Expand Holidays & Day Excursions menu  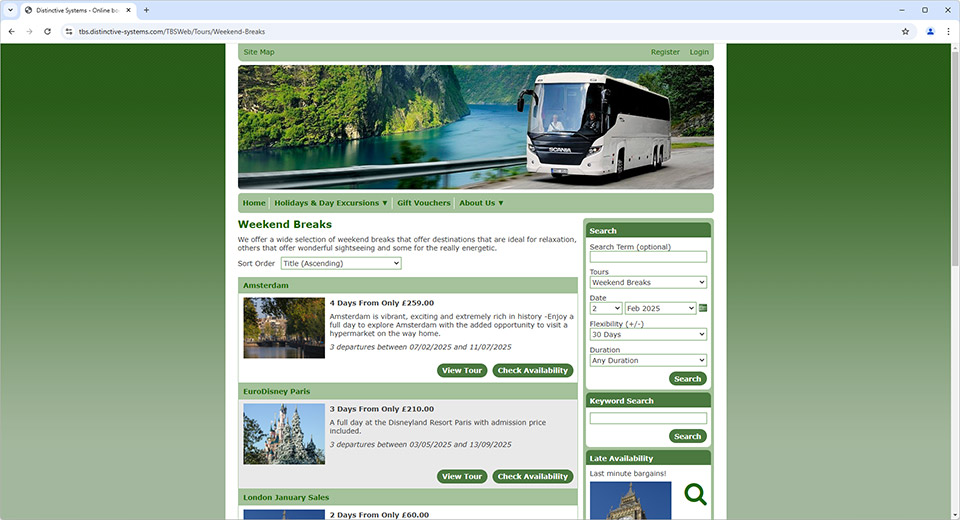pyautogui.click(x=331, y=203)
